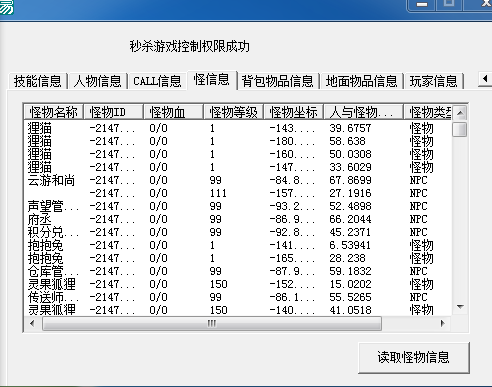Click the distance value 59.1832

click(350, 271)
